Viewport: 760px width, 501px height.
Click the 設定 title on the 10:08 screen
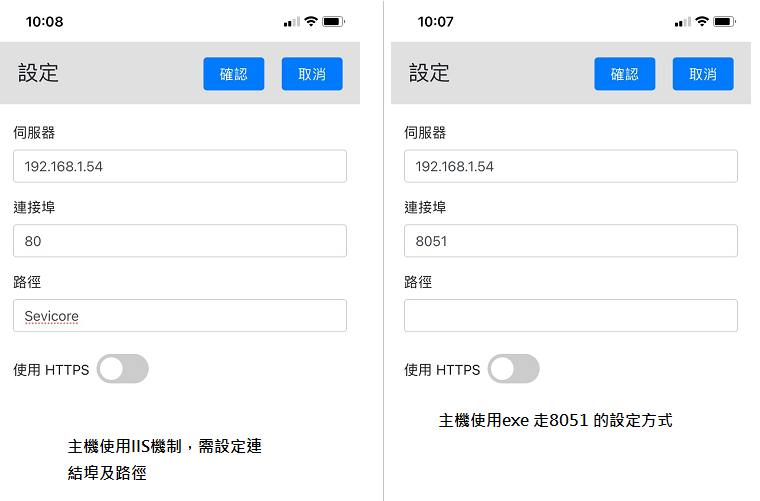(x=38, y=73)
